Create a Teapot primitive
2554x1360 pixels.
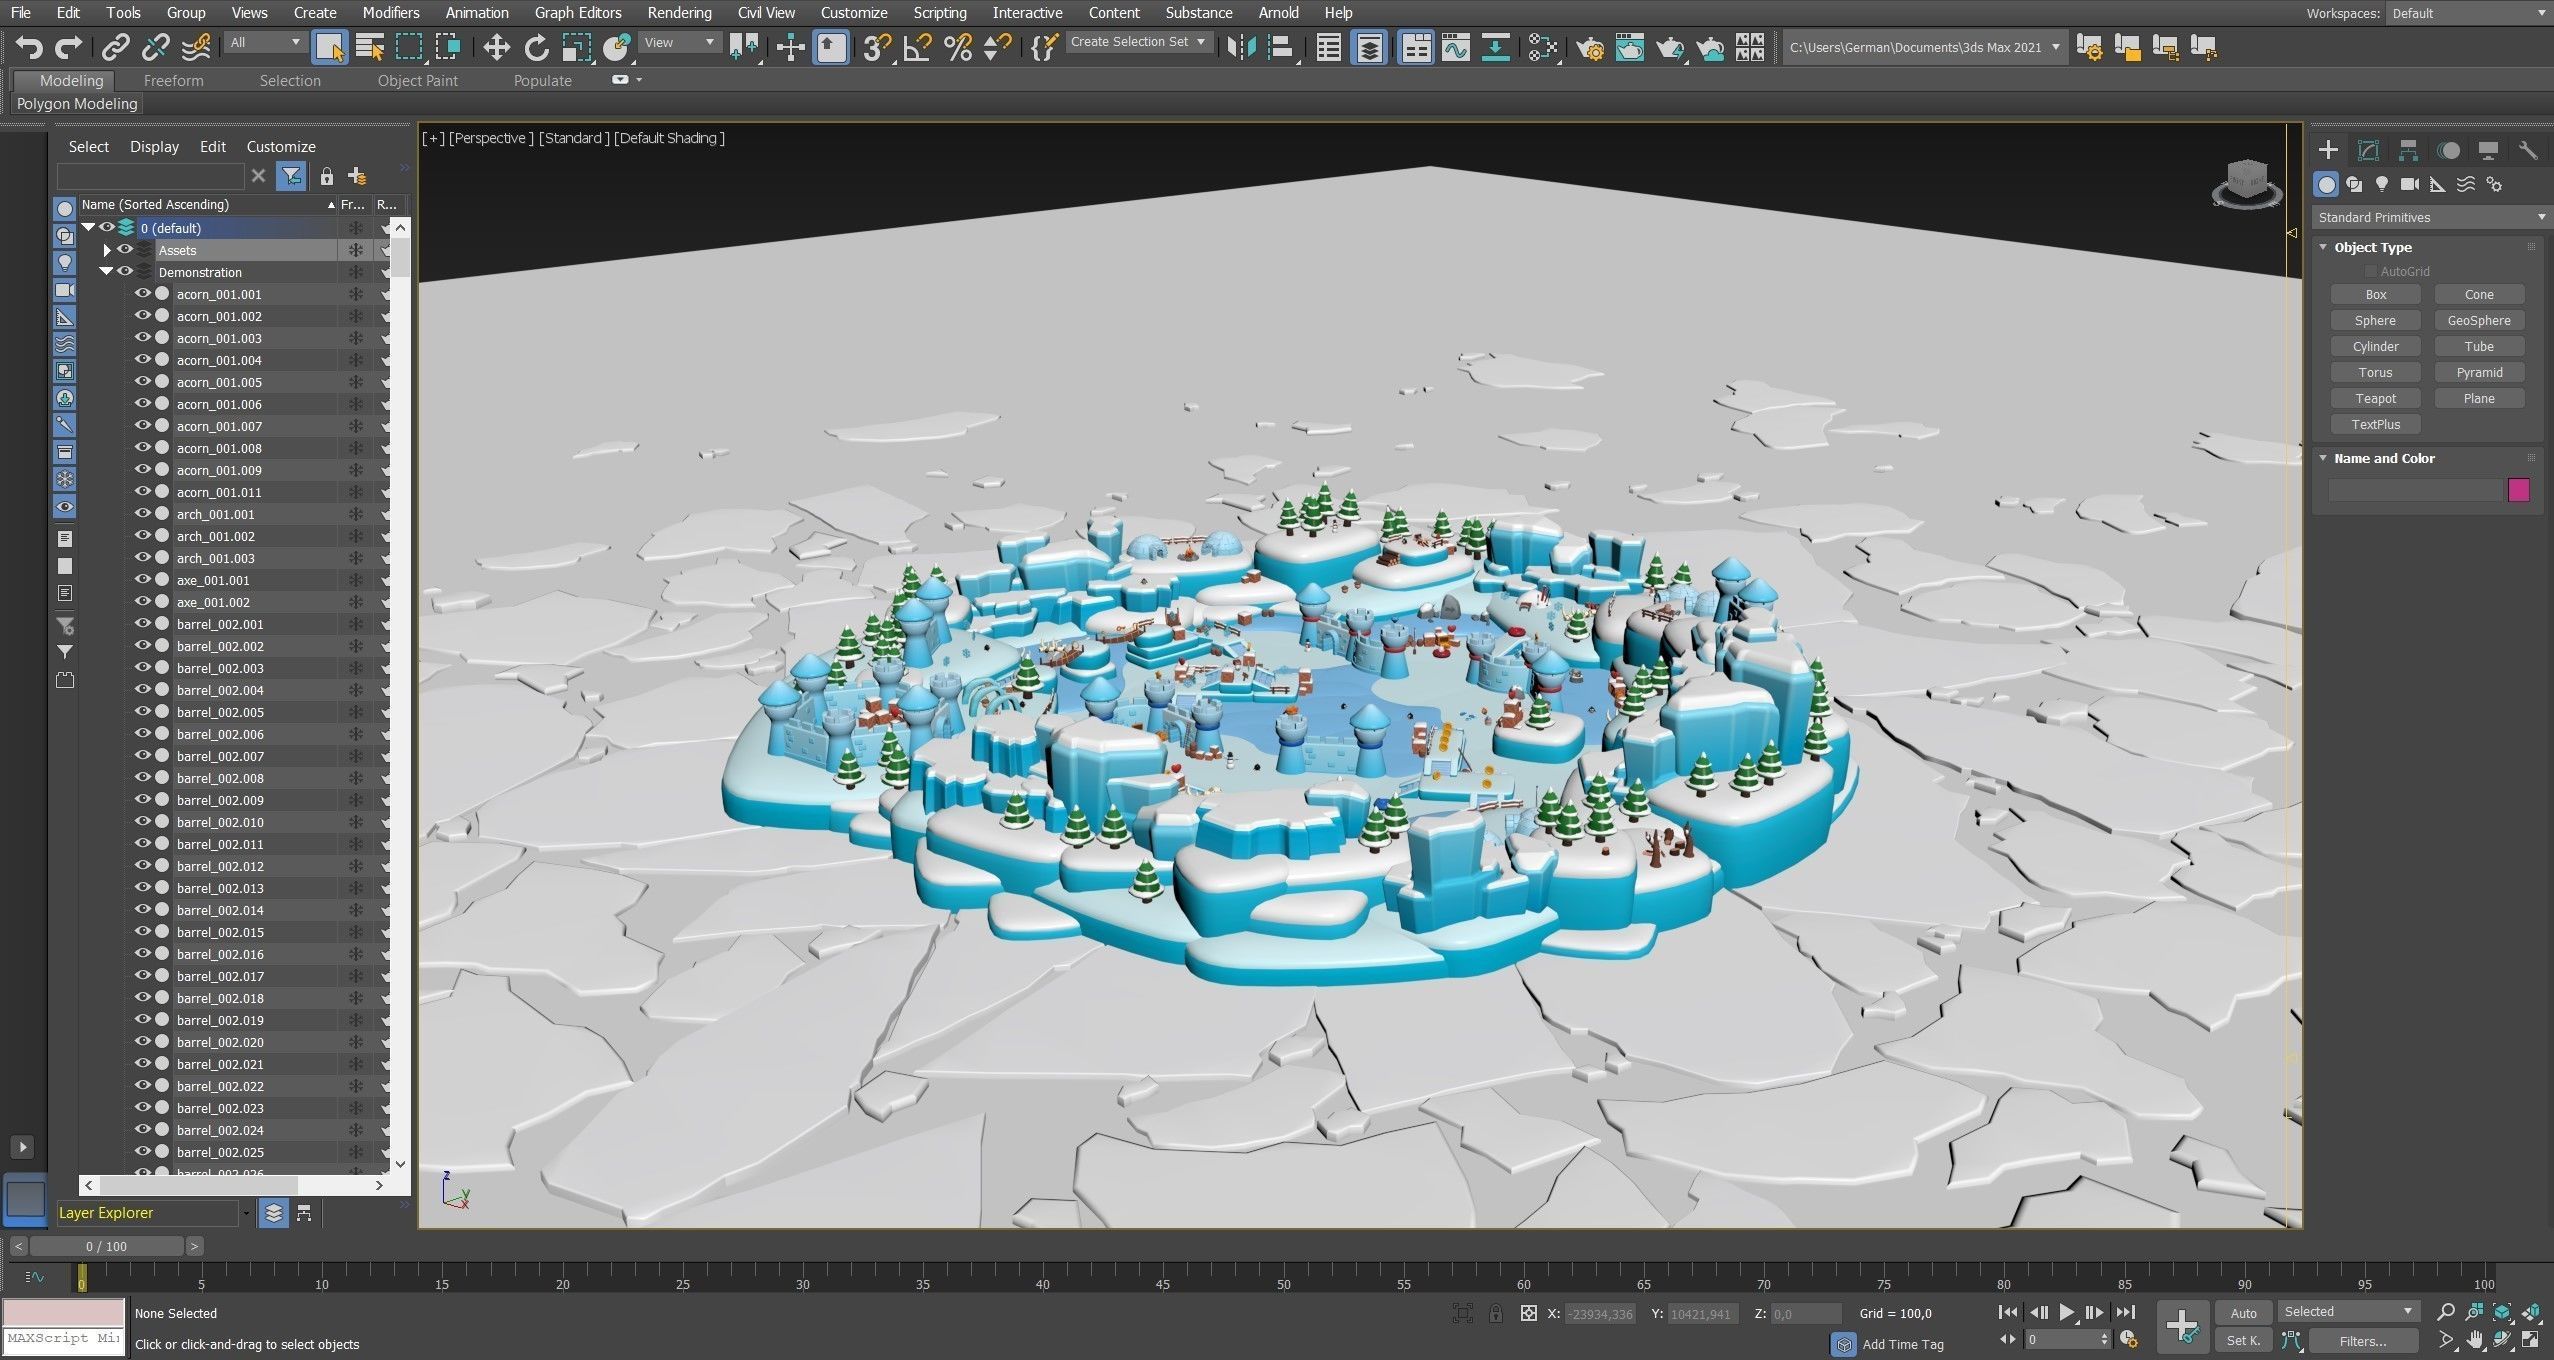coord(2375,398)
